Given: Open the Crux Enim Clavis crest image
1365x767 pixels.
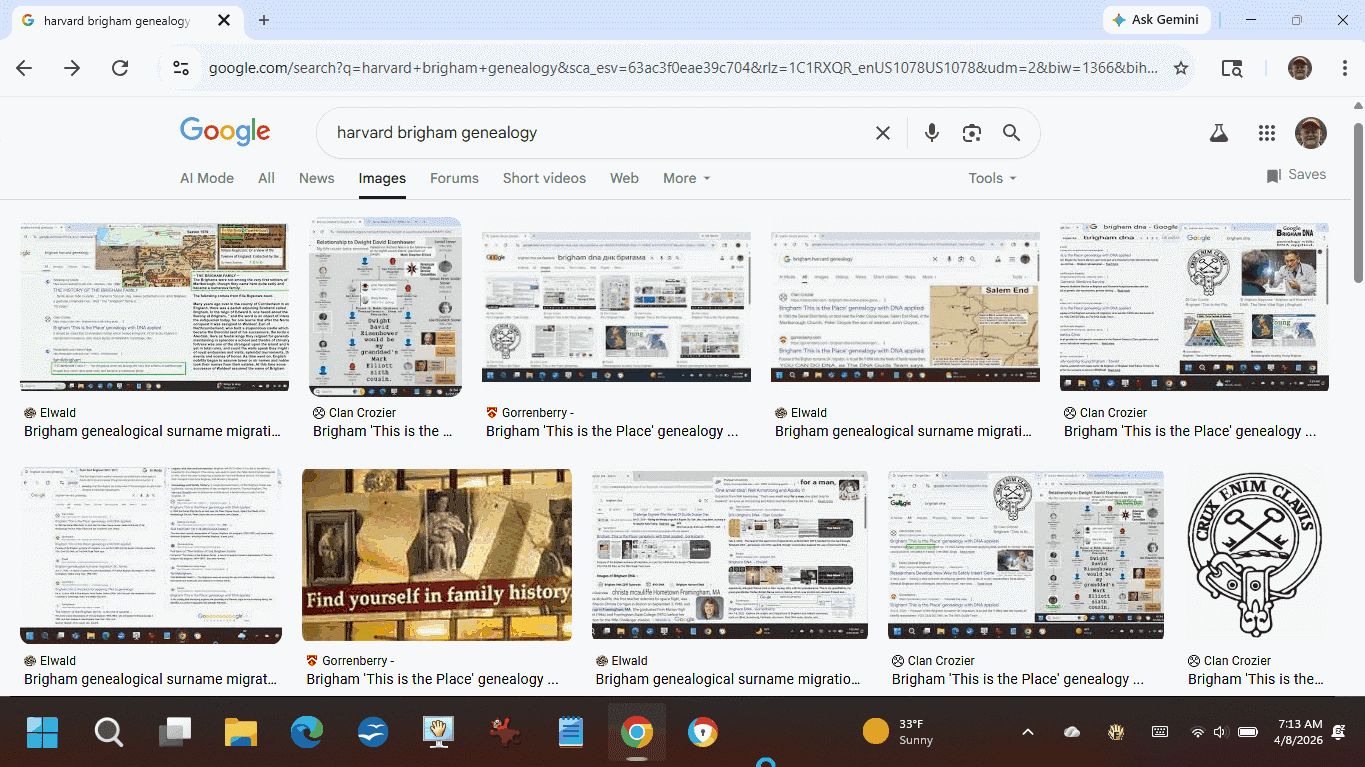Looking at the screenshot, I should (x=1256, y=555).
